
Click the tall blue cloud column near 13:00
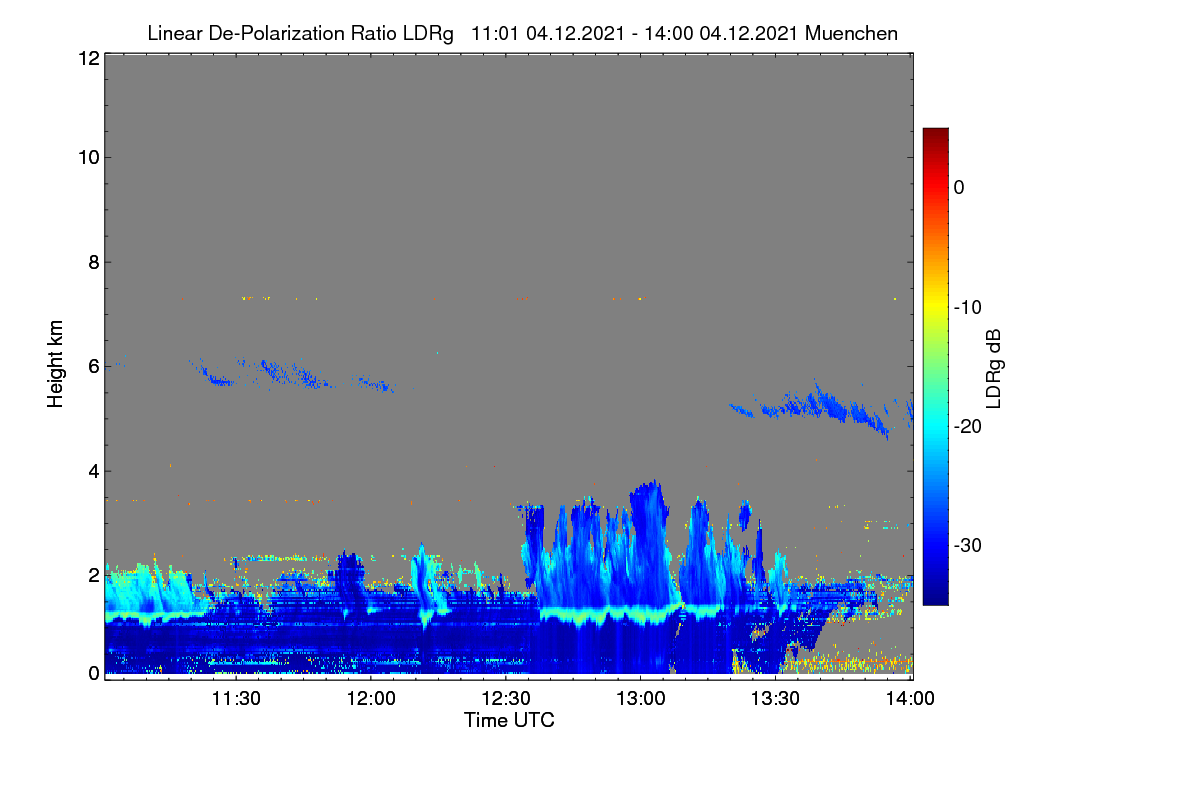[x=648, y=545]
